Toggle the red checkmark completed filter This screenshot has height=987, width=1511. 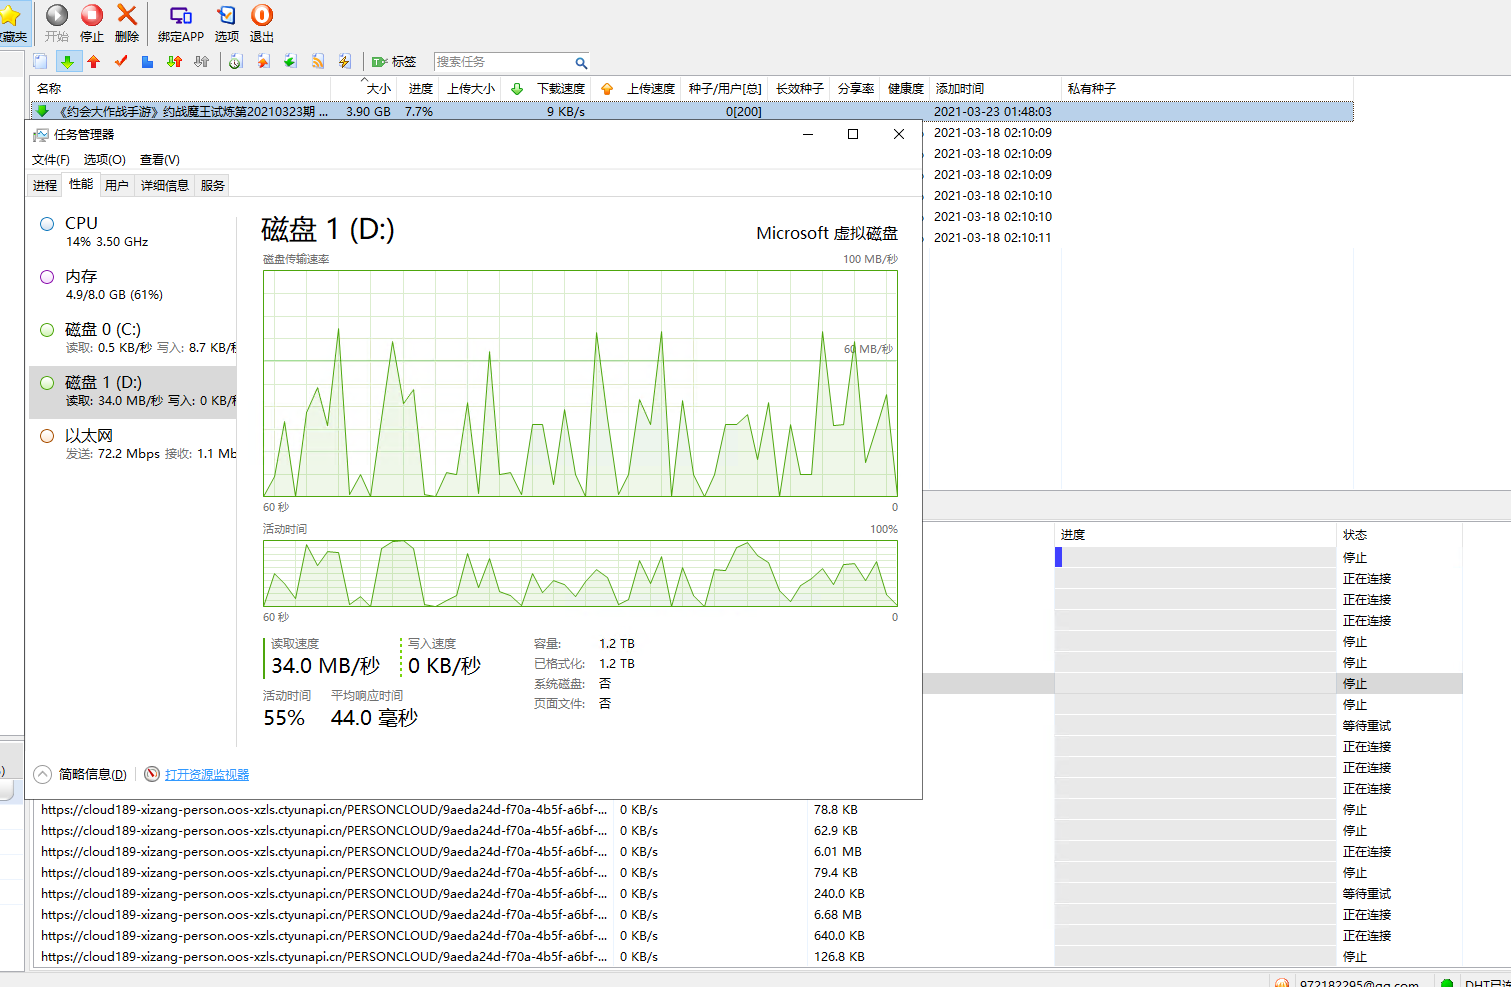(121, 62)
